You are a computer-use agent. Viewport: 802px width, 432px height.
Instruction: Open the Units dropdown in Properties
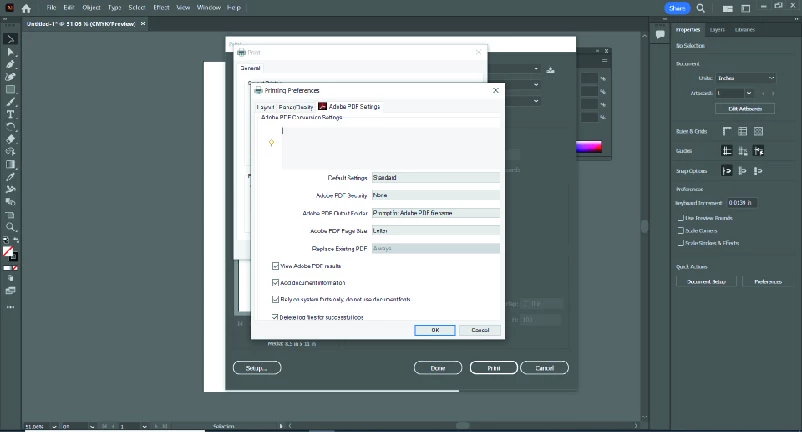pos(745,78)
